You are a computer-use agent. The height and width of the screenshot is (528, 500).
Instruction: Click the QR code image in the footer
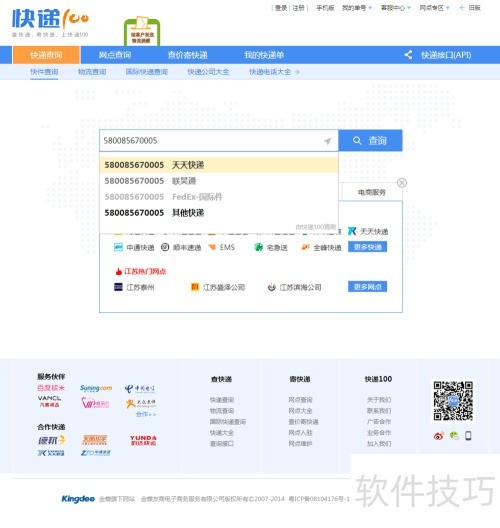pyautogui.click(x=453, y=401)
